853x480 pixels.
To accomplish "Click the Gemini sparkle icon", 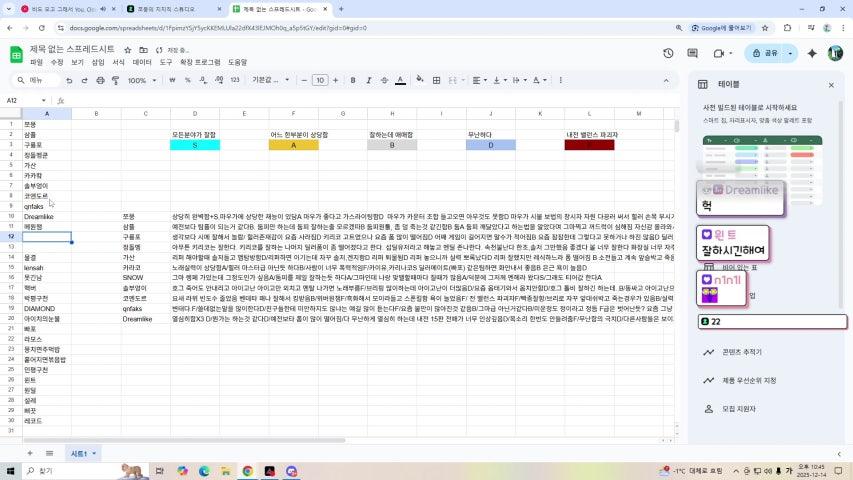I will click(812, 53).
